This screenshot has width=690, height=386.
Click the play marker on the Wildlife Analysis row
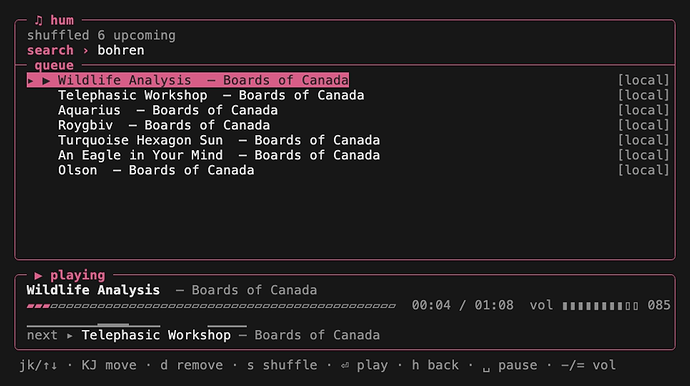pos(46,81)
